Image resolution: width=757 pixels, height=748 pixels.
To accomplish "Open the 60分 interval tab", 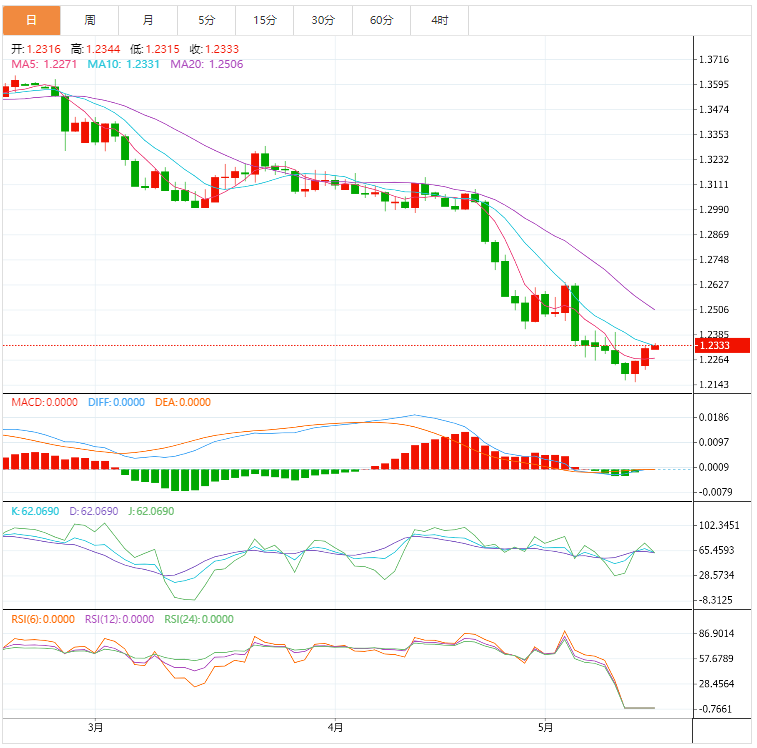I will click(x=381, y=20).
